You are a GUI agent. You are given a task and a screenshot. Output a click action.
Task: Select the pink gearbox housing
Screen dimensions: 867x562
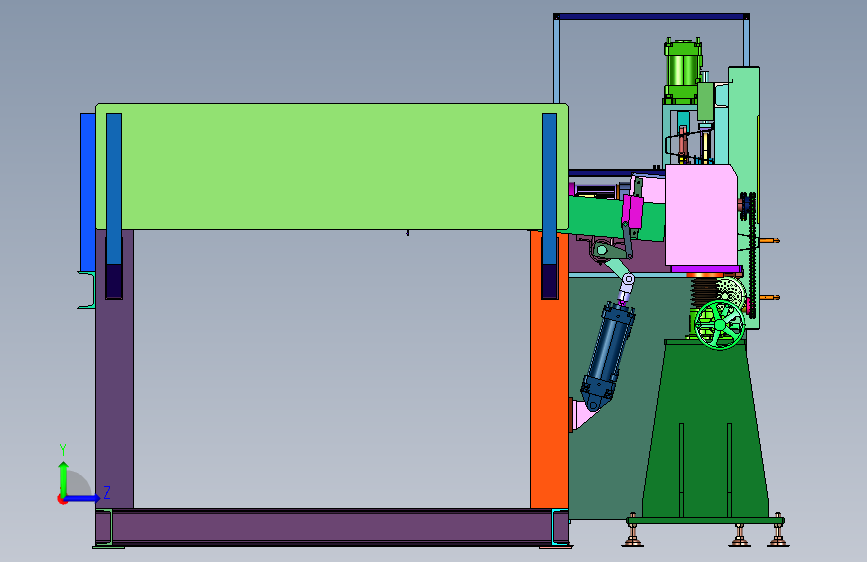(701, 215)
